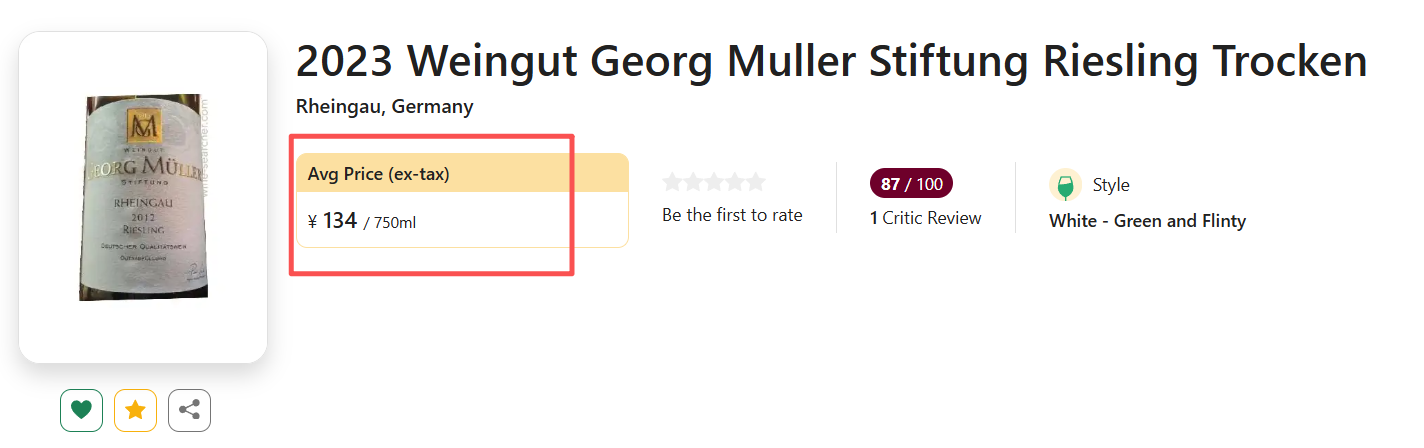1424x448 pixels.
Task: Rate one star using the first rating star
Action: pos(672,182)
